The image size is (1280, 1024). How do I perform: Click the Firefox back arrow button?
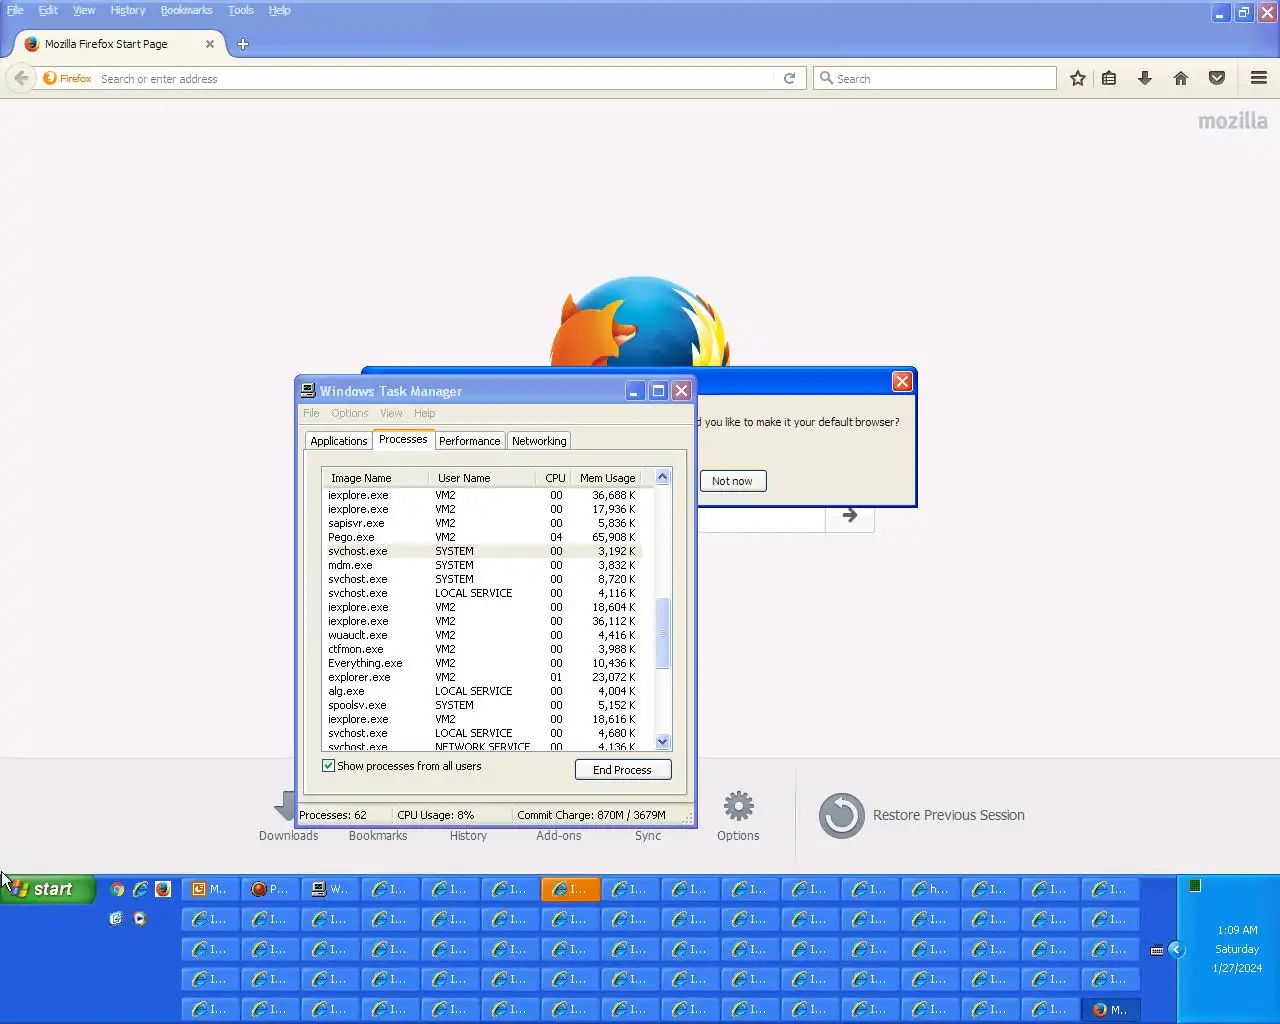pyautogui.click(x=21, y=78)
